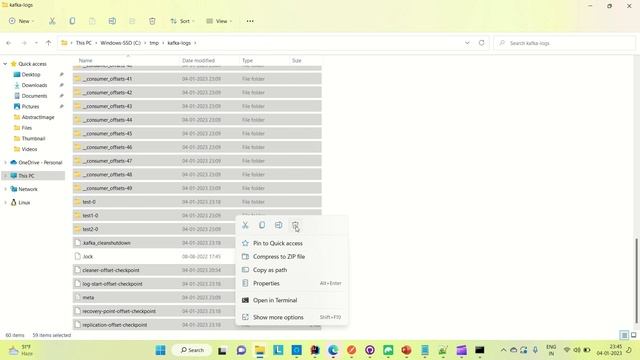Click the Windows-SSD (C:) breadcrumb

pyautogui.click(x=120, y=43)
